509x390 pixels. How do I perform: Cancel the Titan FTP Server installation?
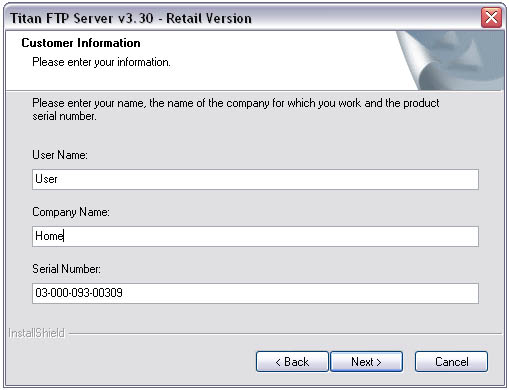pyautogui.click(x=451, y=362)
